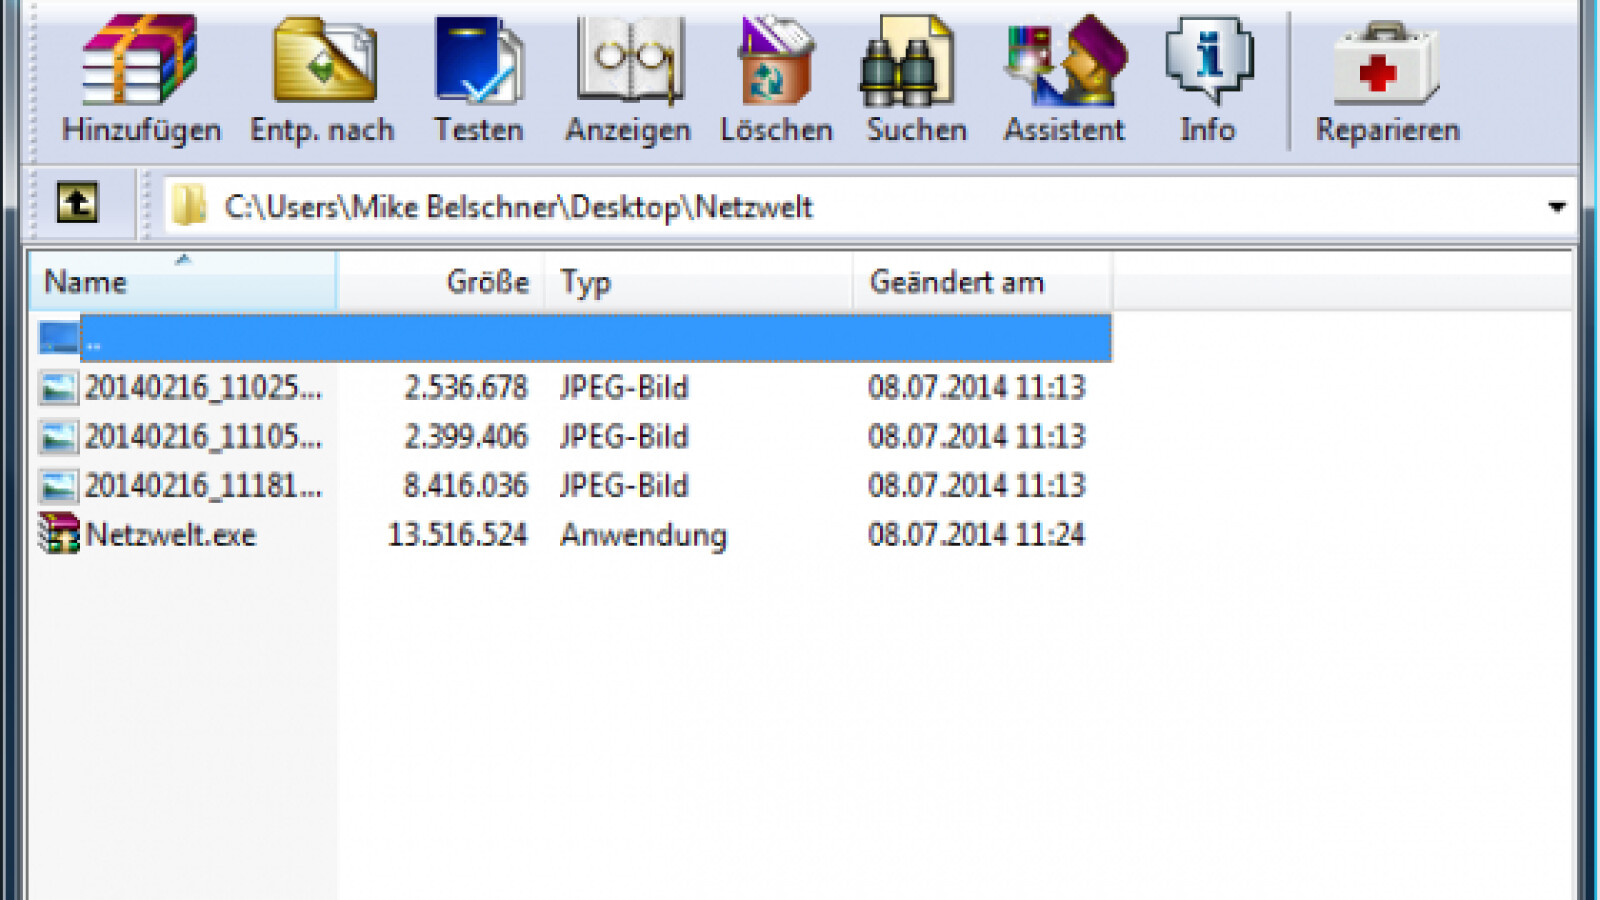This screenshot has width=1600, height=900.
Task: Click the date of 20140216_11105... row
Action: coord(976,437)
